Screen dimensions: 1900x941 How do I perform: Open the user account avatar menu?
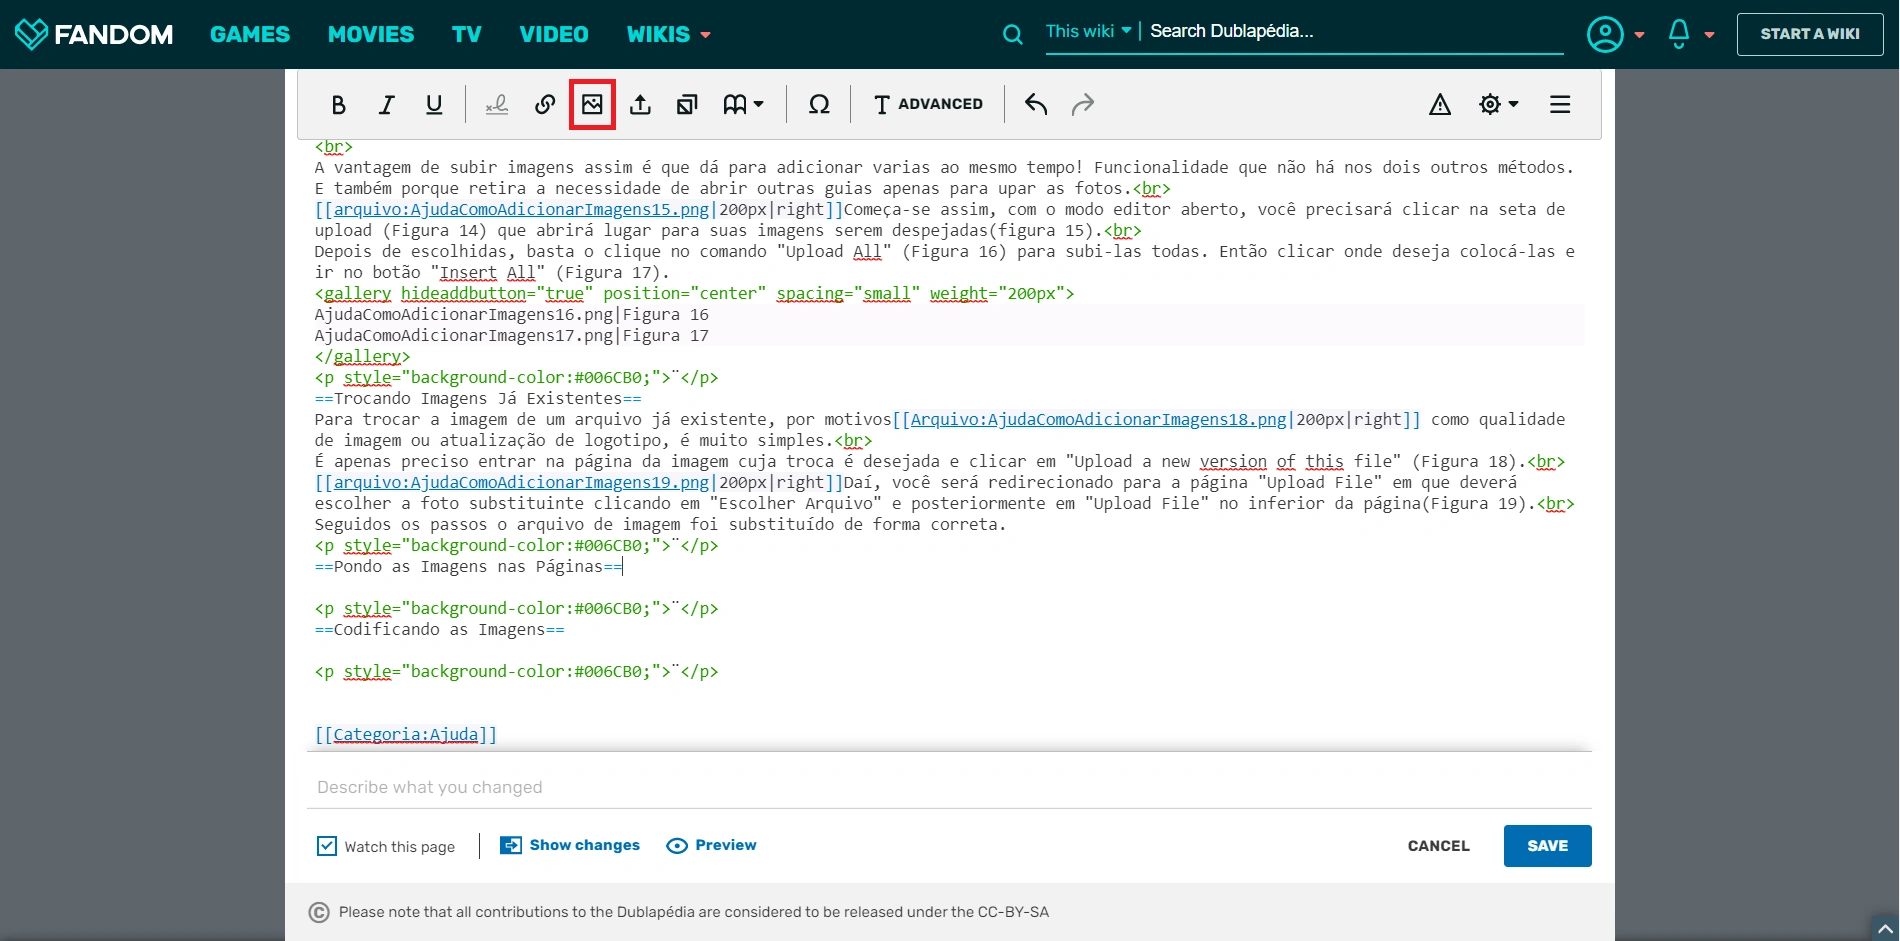coord(1614,34)
